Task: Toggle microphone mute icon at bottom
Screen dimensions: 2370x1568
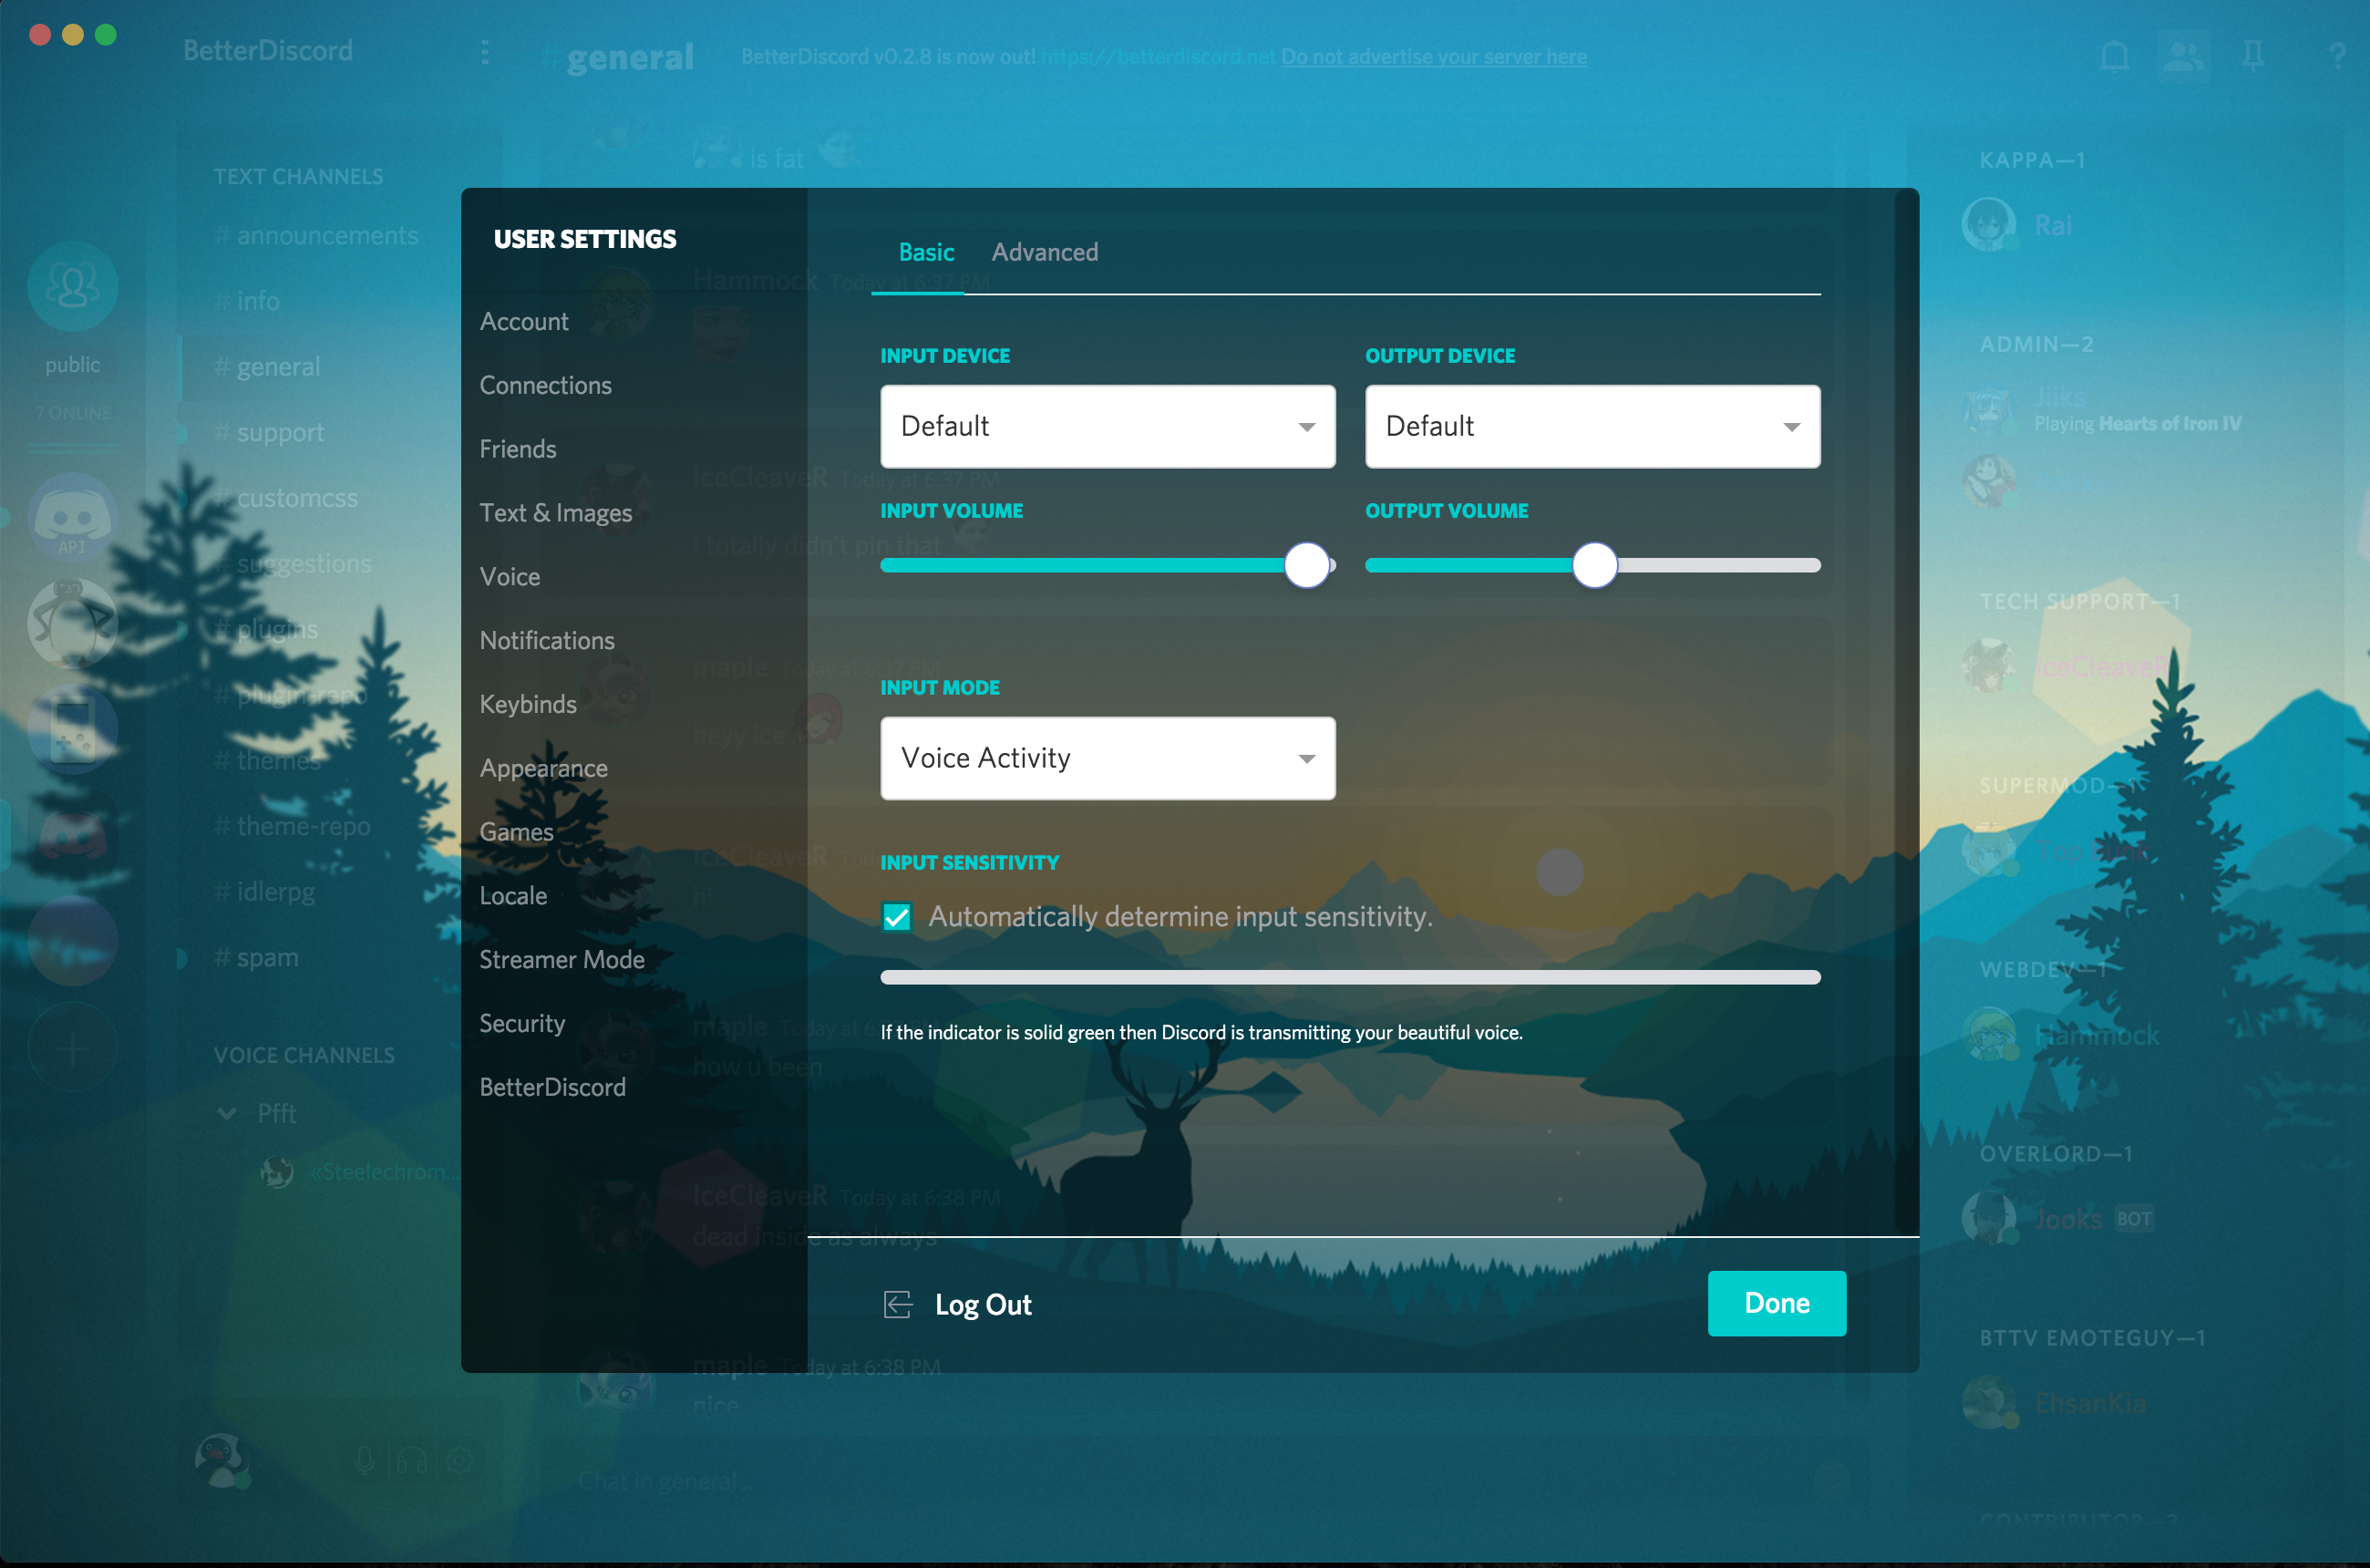Action: (365, 1461)
